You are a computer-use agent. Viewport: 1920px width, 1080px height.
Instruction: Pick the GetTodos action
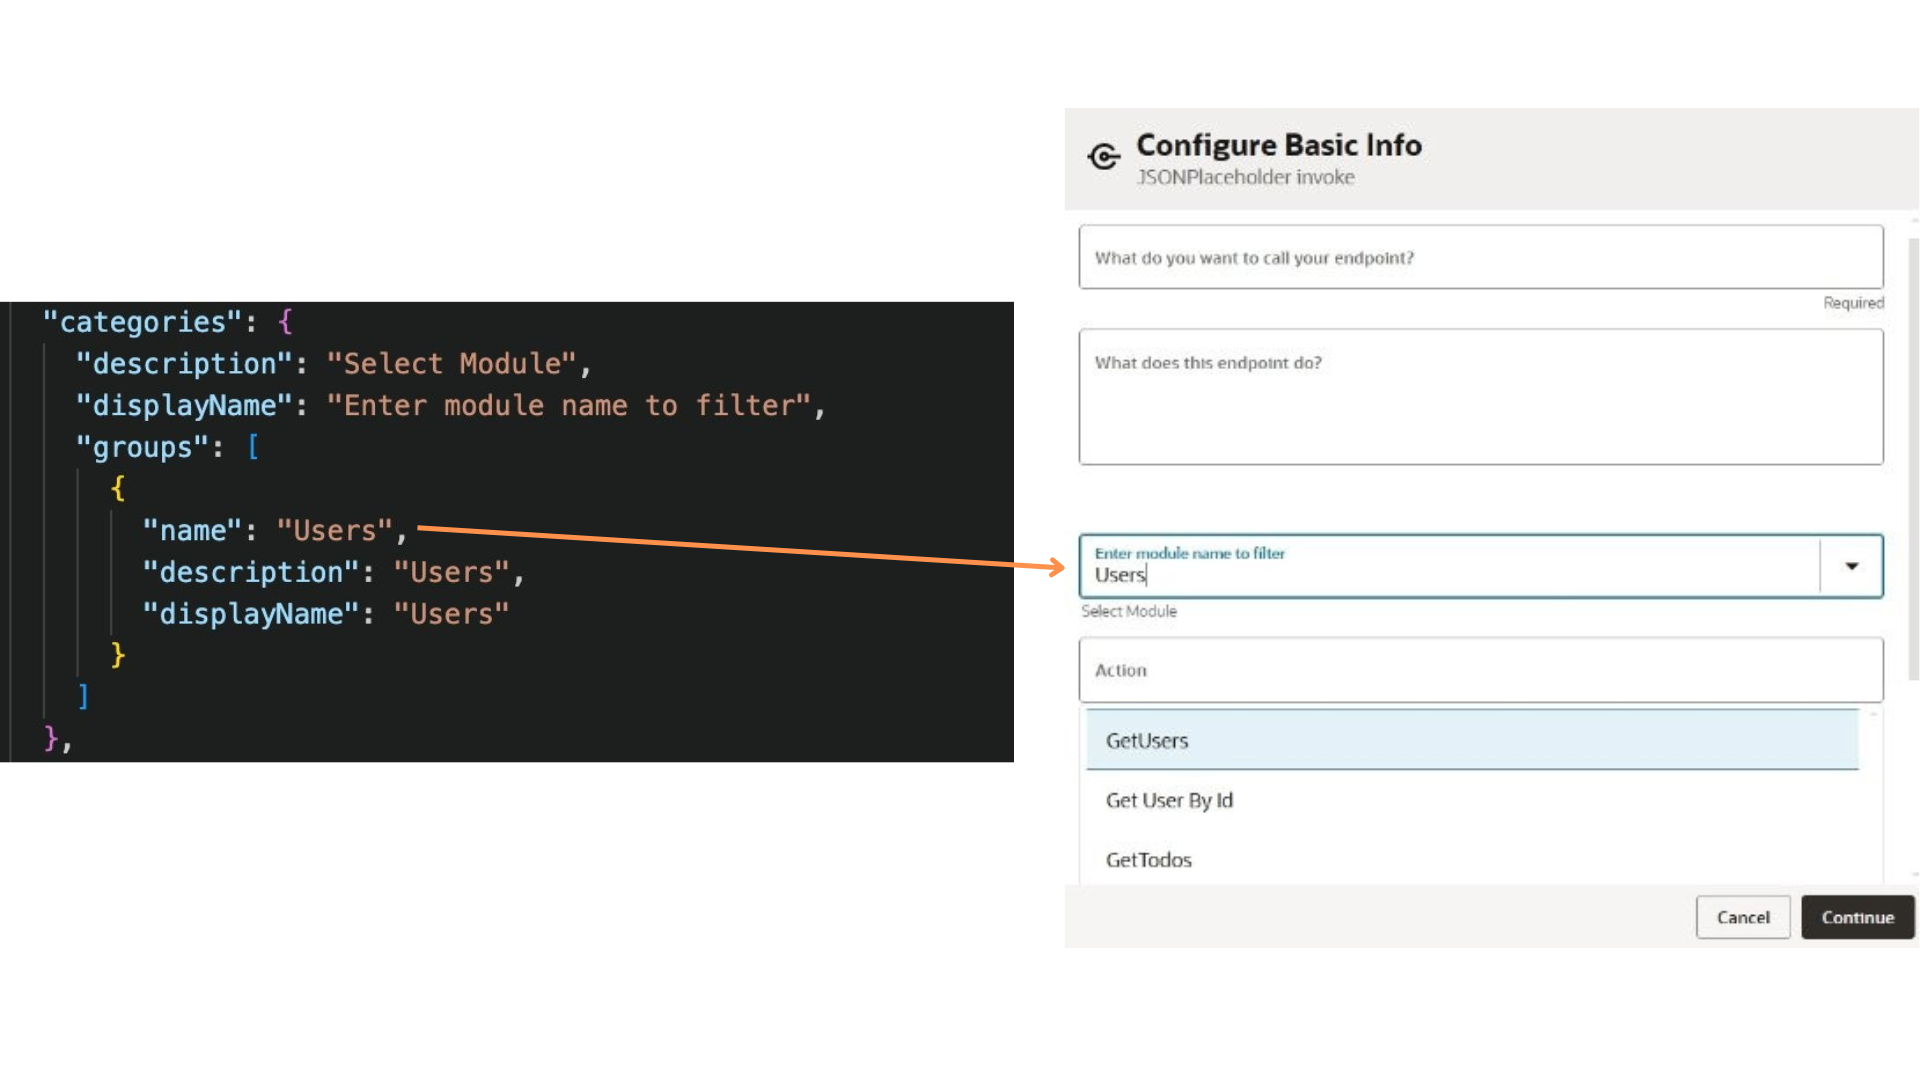(1148, 860)
